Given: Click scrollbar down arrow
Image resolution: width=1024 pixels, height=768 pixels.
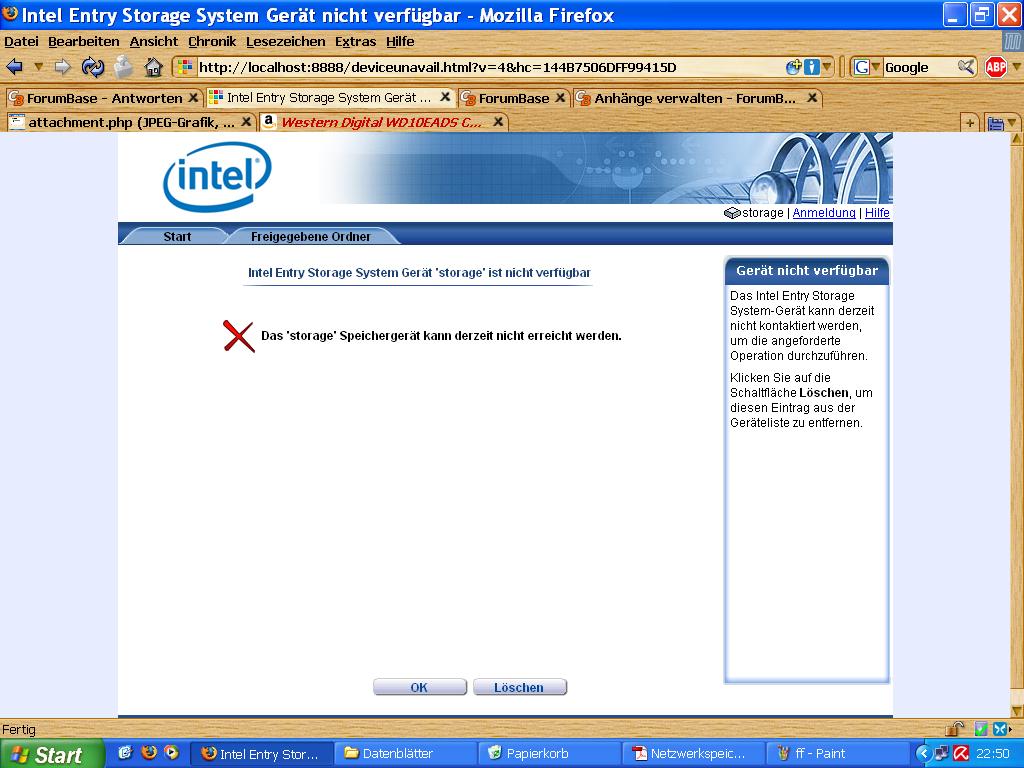Looking at the screenshot, I should [1017, 711].
